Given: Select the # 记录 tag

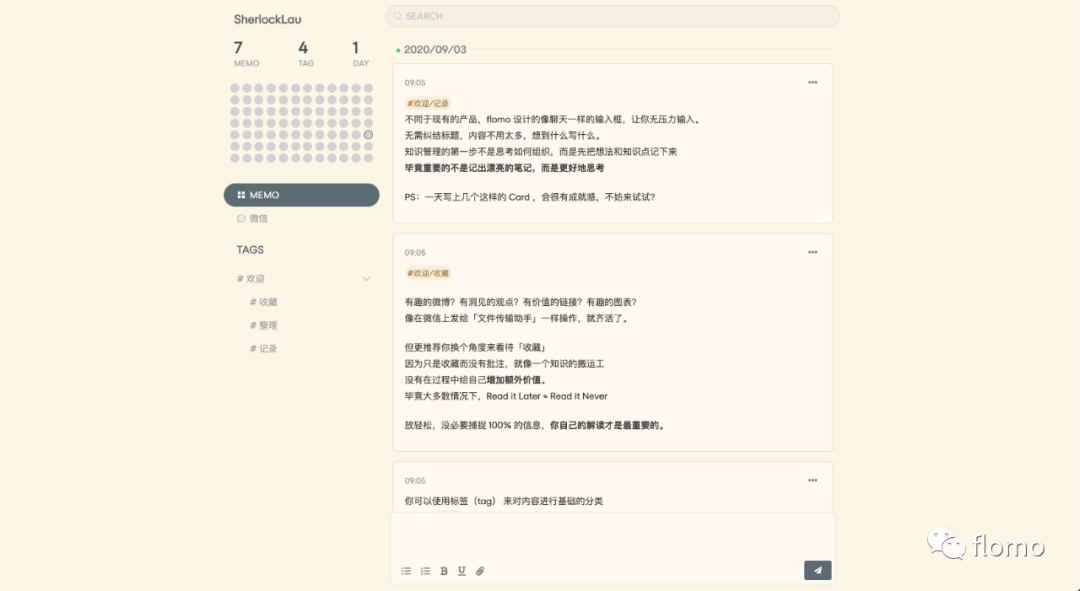Looking at the screenshot, I should [x=263, y=349].
